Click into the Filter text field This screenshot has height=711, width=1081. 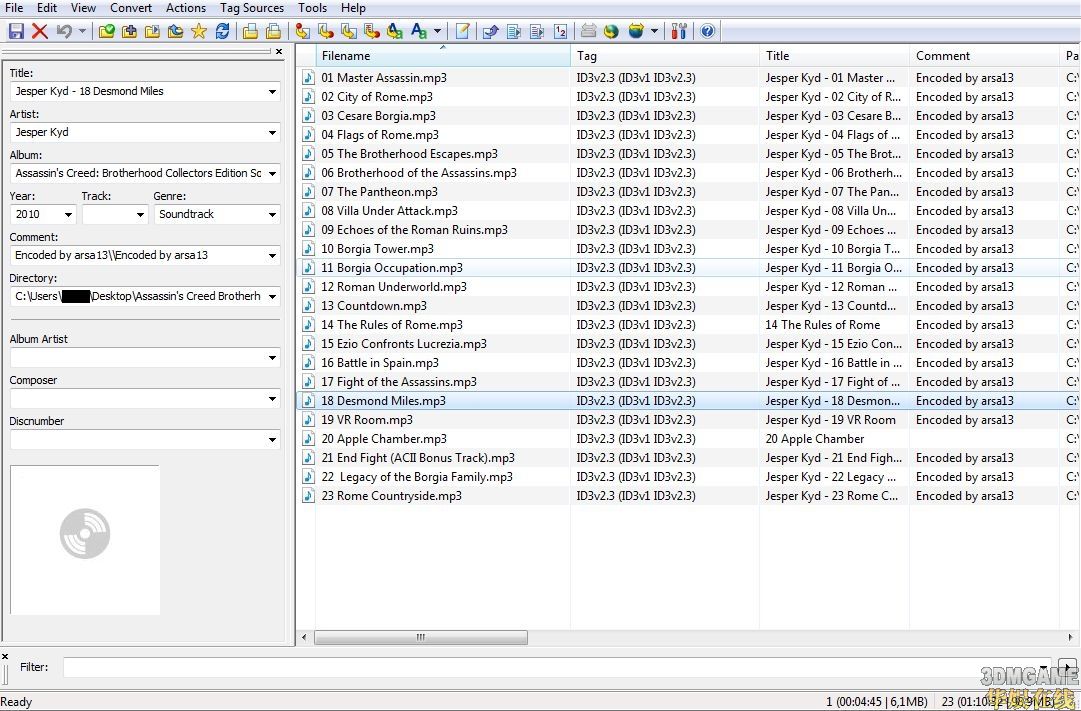[x=550, y=667]
